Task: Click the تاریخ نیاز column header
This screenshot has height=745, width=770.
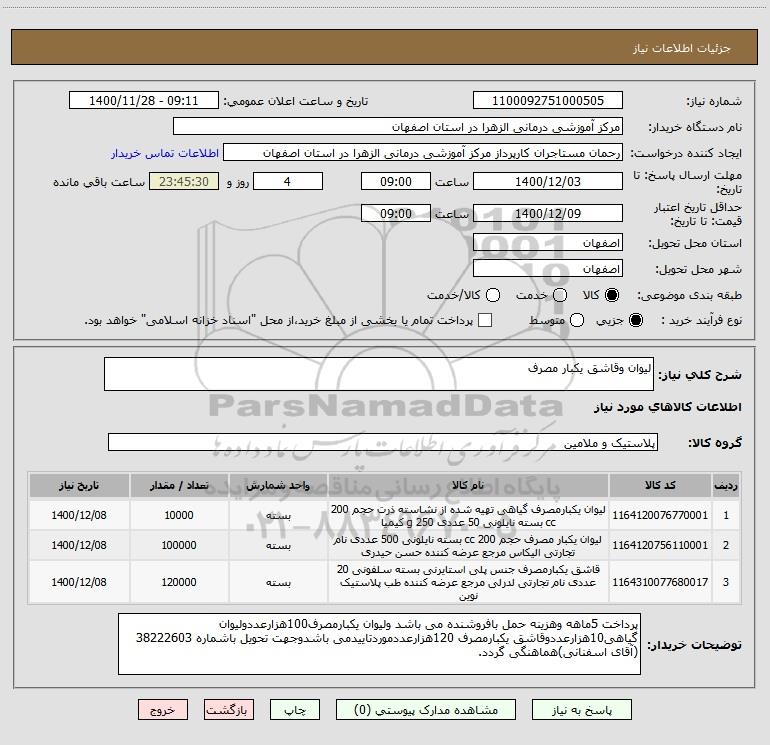Action: click(79, 485)
